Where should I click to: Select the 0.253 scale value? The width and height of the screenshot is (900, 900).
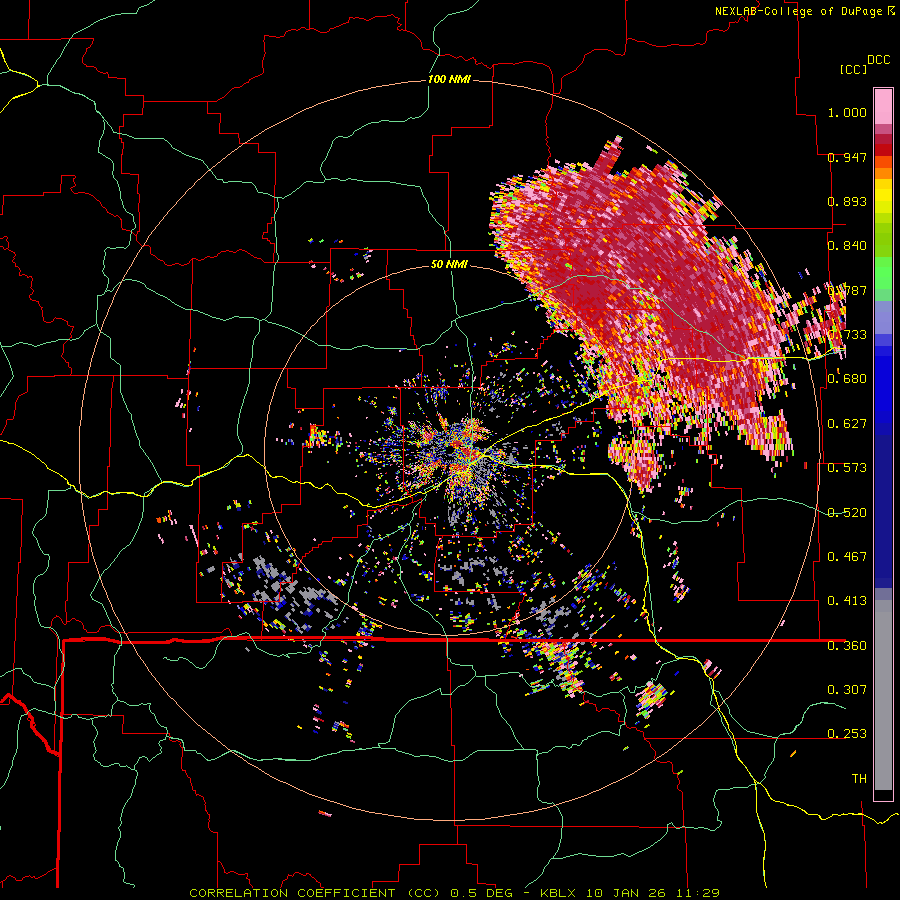click(x=847, y=734)
